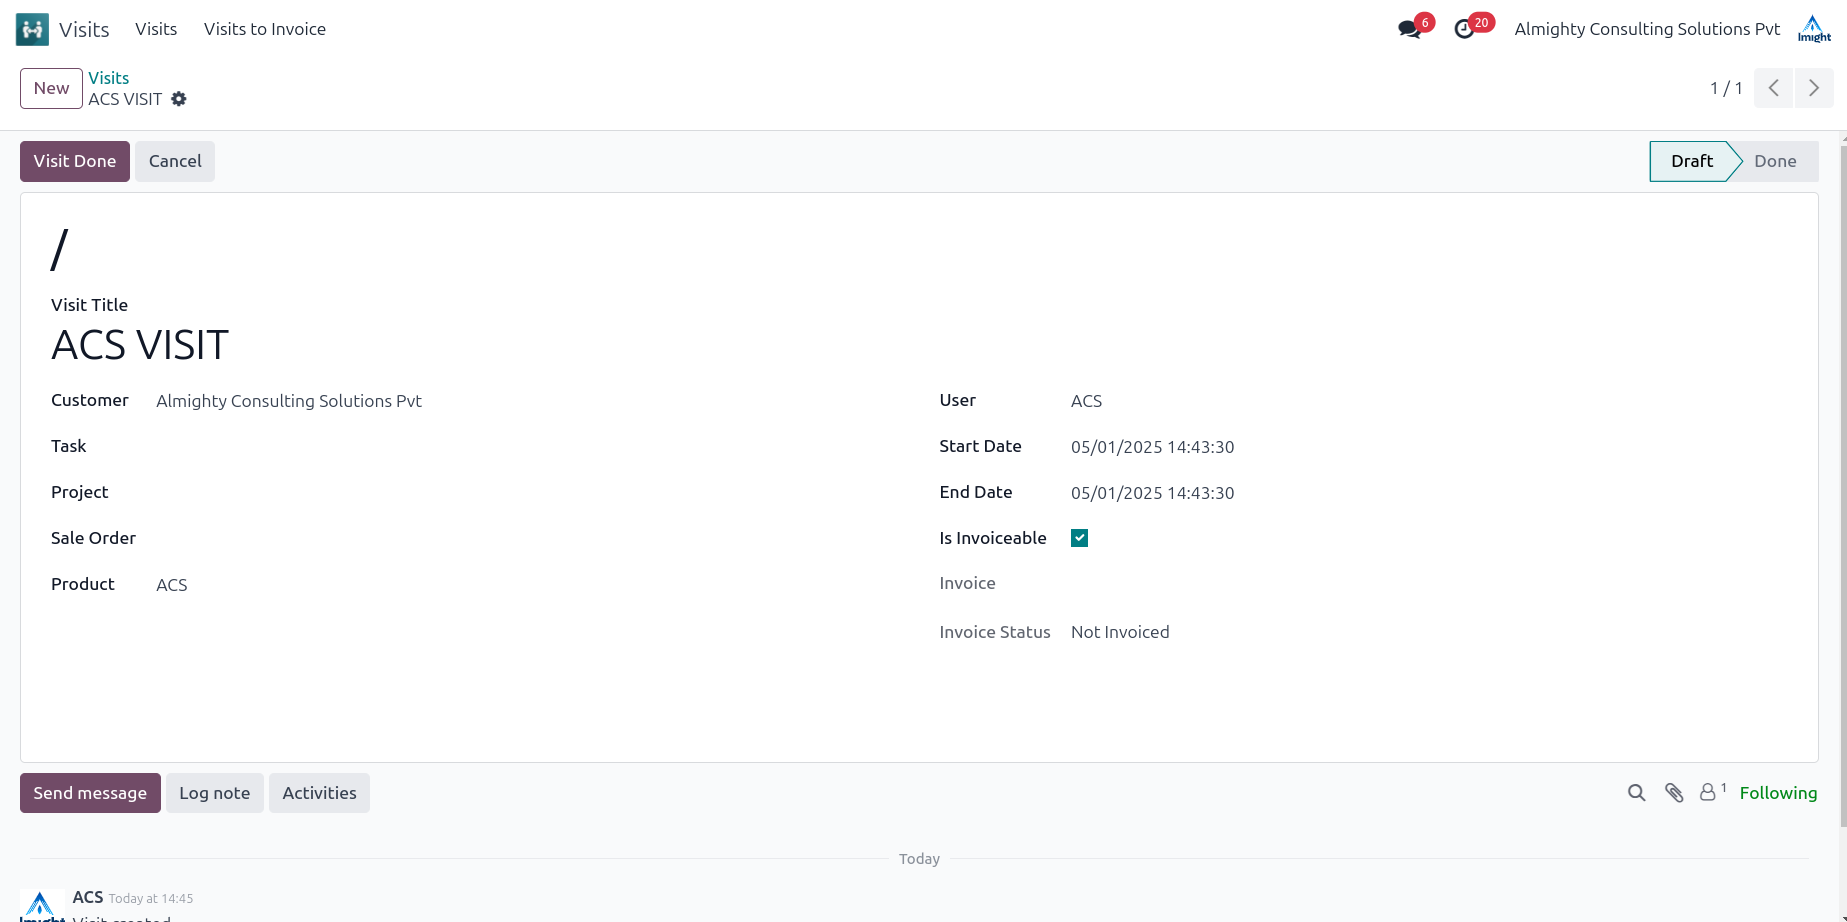Uncheck the Is Invoiceable checkbox
The image size is (1847, 922).
tap(1079, 538)
